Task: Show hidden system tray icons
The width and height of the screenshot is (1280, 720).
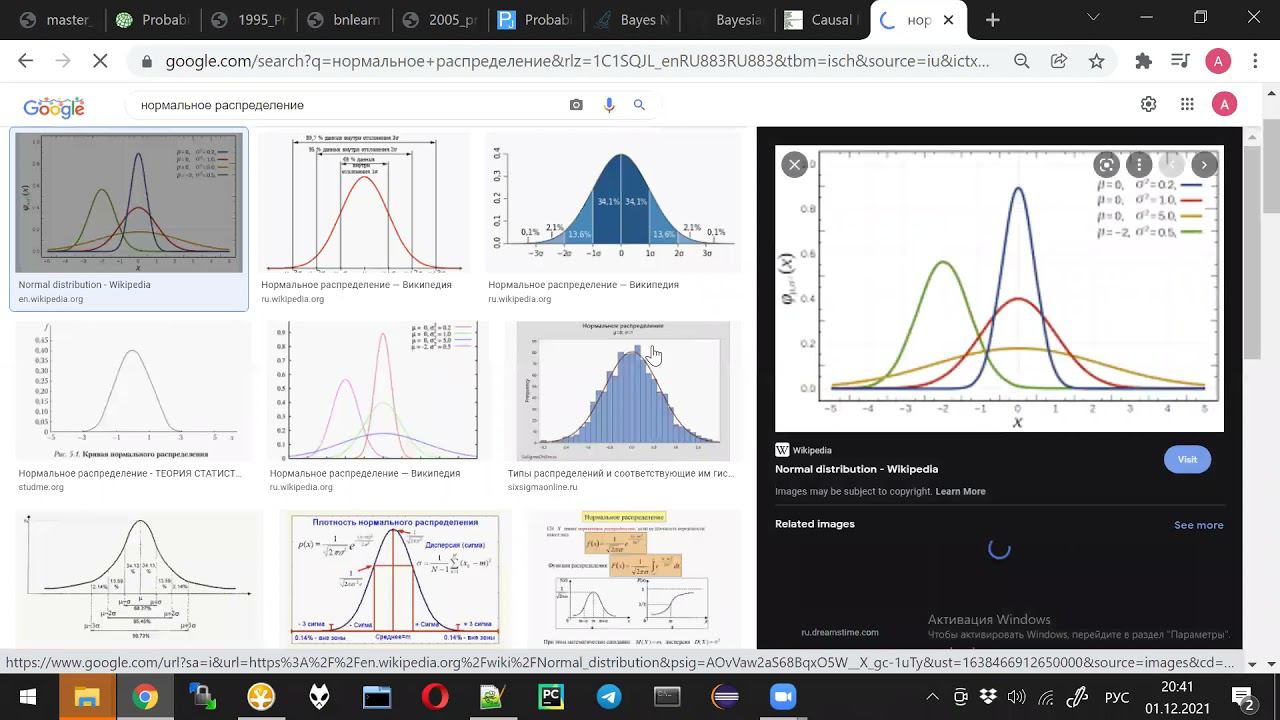Action: tap(932, 697)
